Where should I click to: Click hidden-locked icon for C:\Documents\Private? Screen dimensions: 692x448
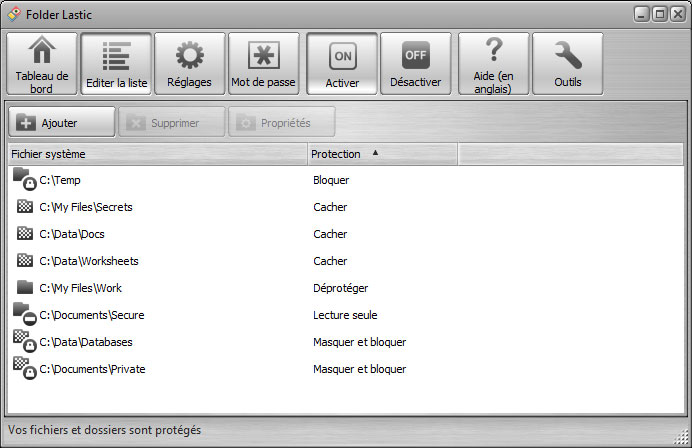click(x=24, y=368)
